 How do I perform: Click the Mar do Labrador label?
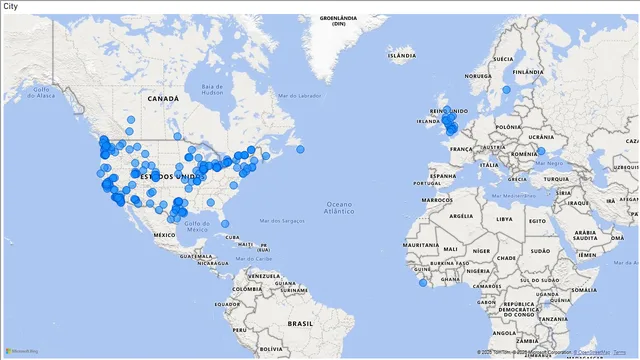(x=300, y=96)
